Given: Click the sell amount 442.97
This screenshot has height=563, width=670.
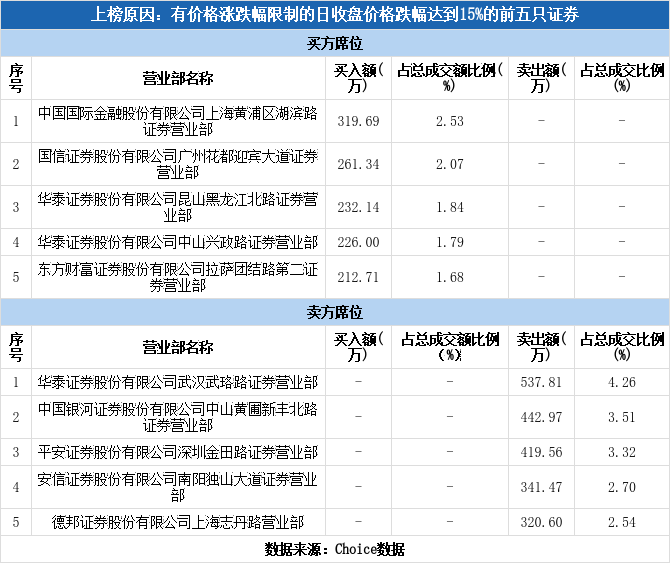Looking at the screenshot, I should (x=541, y=417).
